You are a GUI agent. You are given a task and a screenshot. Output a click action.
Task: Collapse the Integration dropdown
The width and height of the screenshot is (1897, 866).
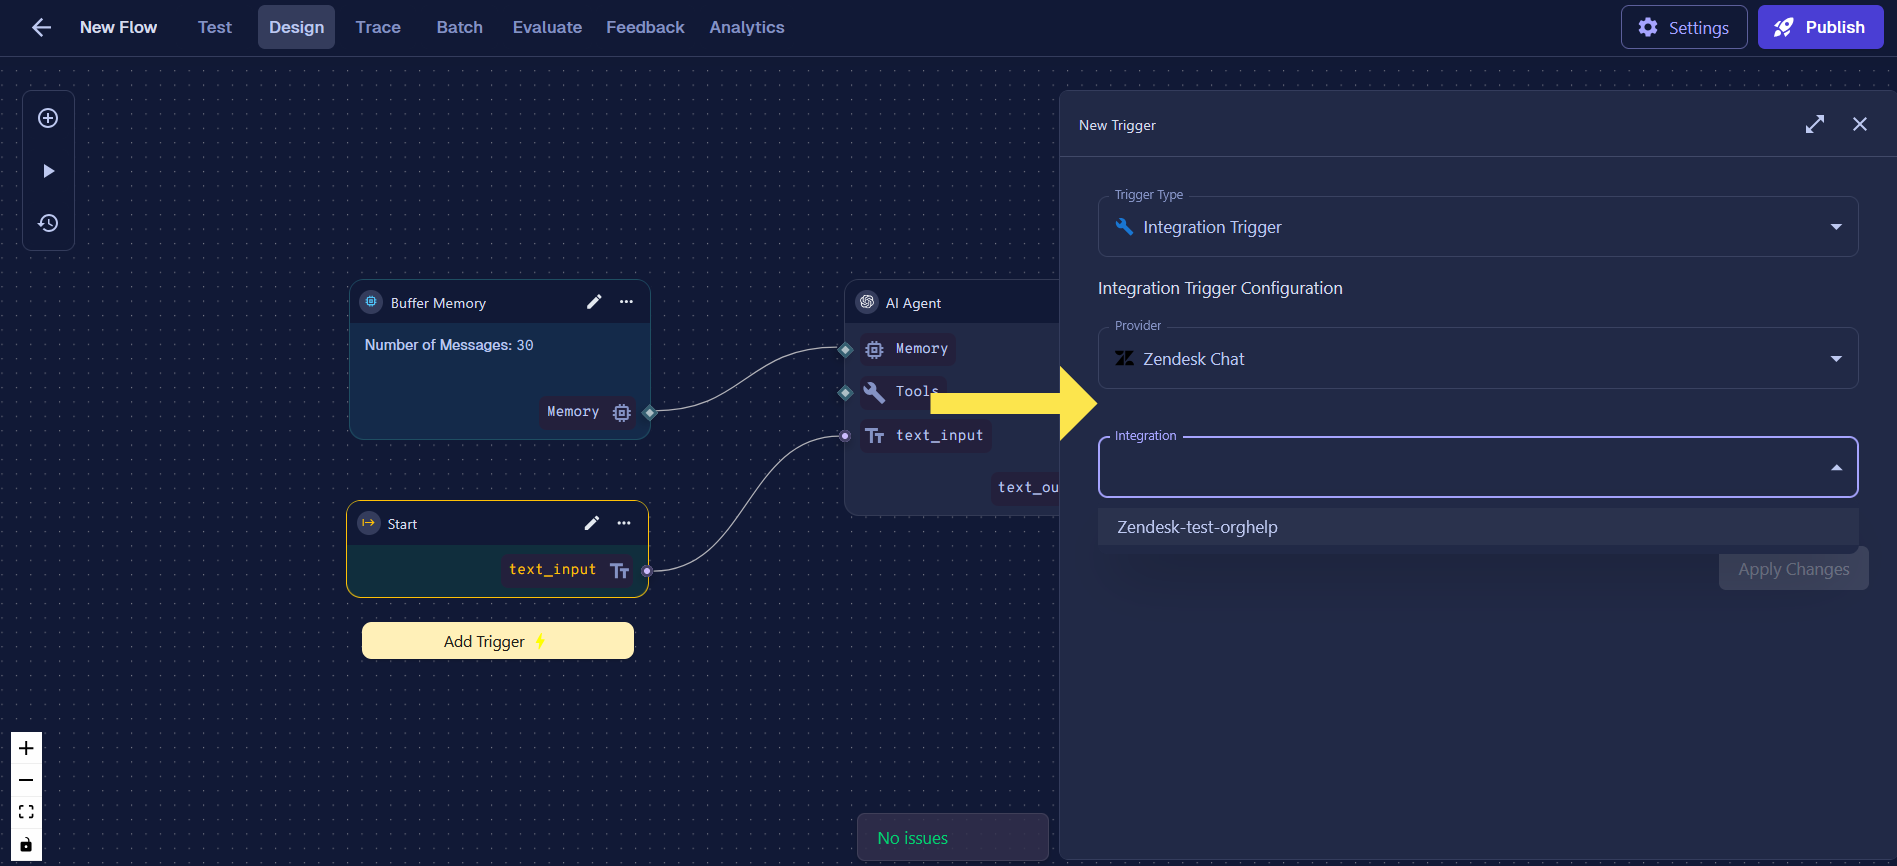(x=1836, y=468)
